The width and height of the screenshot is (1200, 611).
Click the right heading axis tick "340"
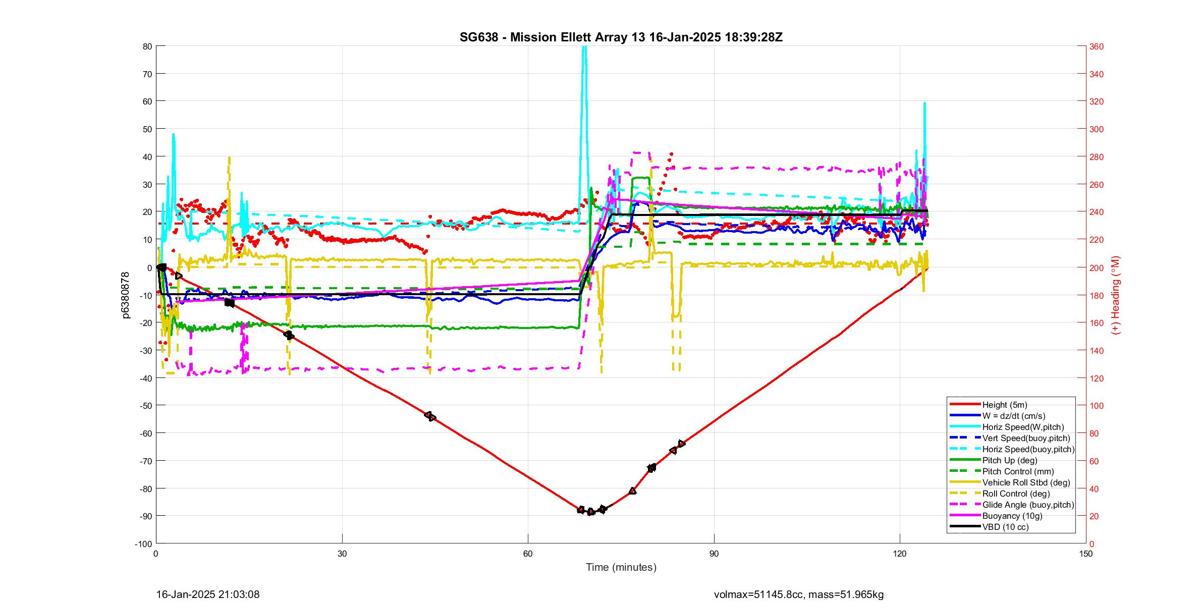pos(1097,74)
